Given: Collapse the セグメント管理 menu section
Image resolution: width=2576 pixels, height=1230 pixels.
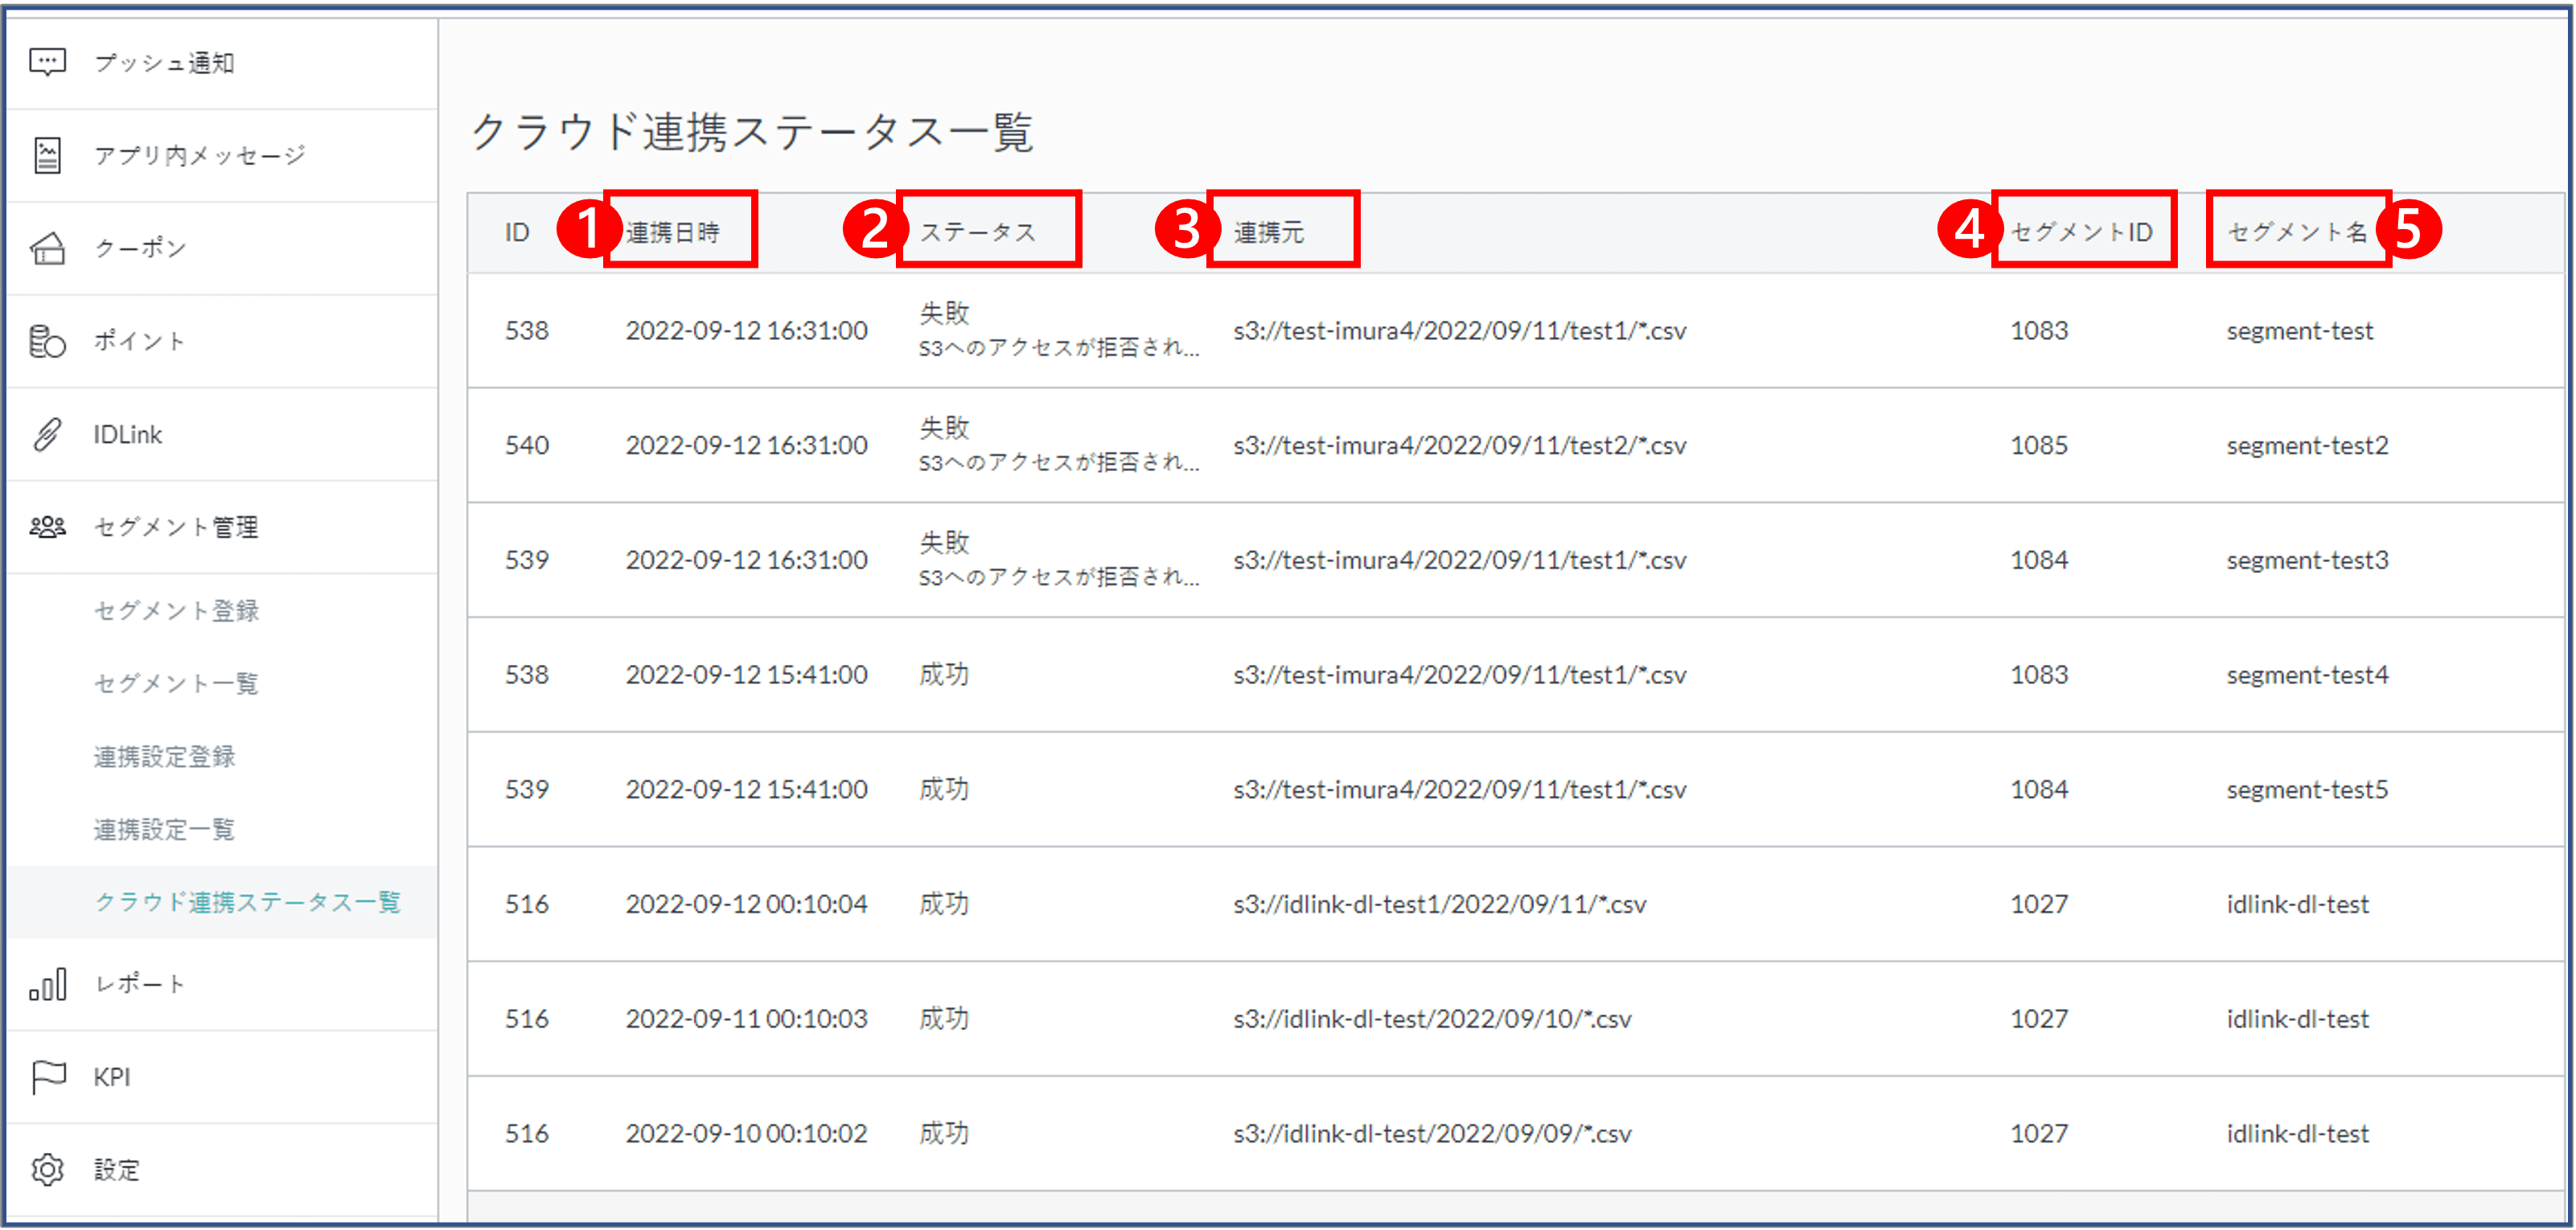Looking at the screenshot, I should click(x=176, y=527).
